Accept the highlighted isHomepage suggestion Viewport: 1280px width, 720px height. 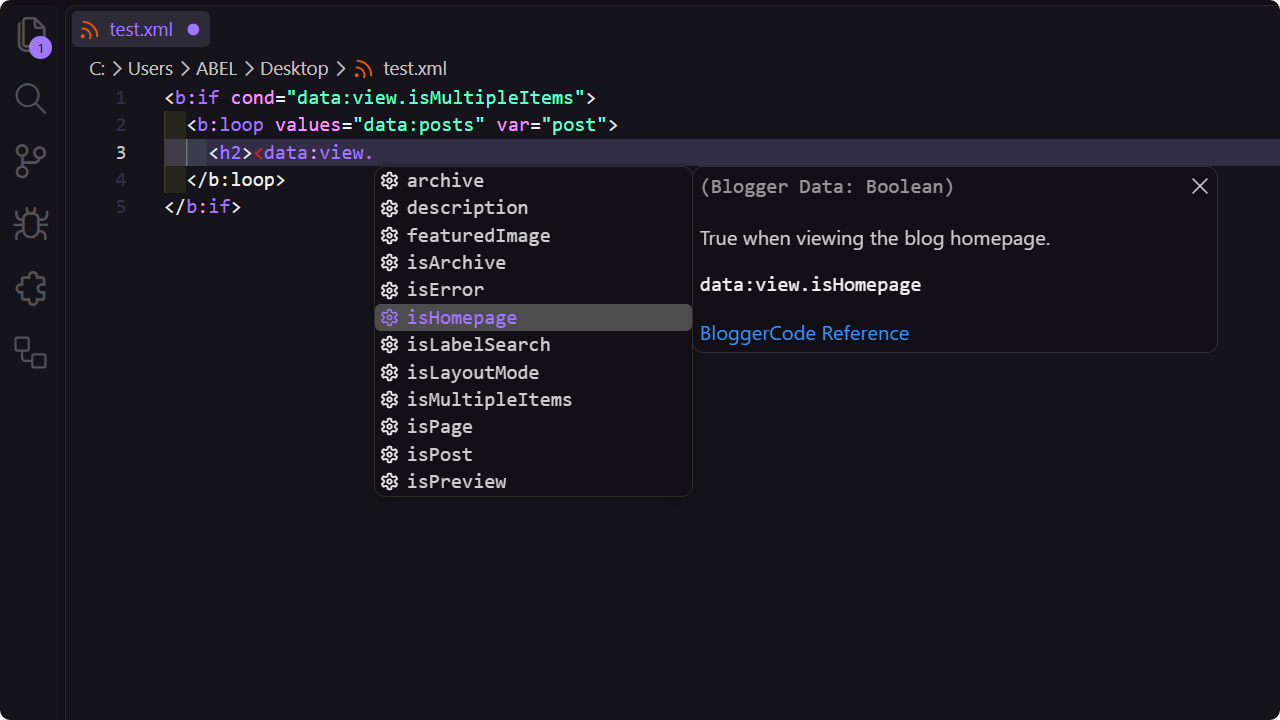(x=533, y=318)
